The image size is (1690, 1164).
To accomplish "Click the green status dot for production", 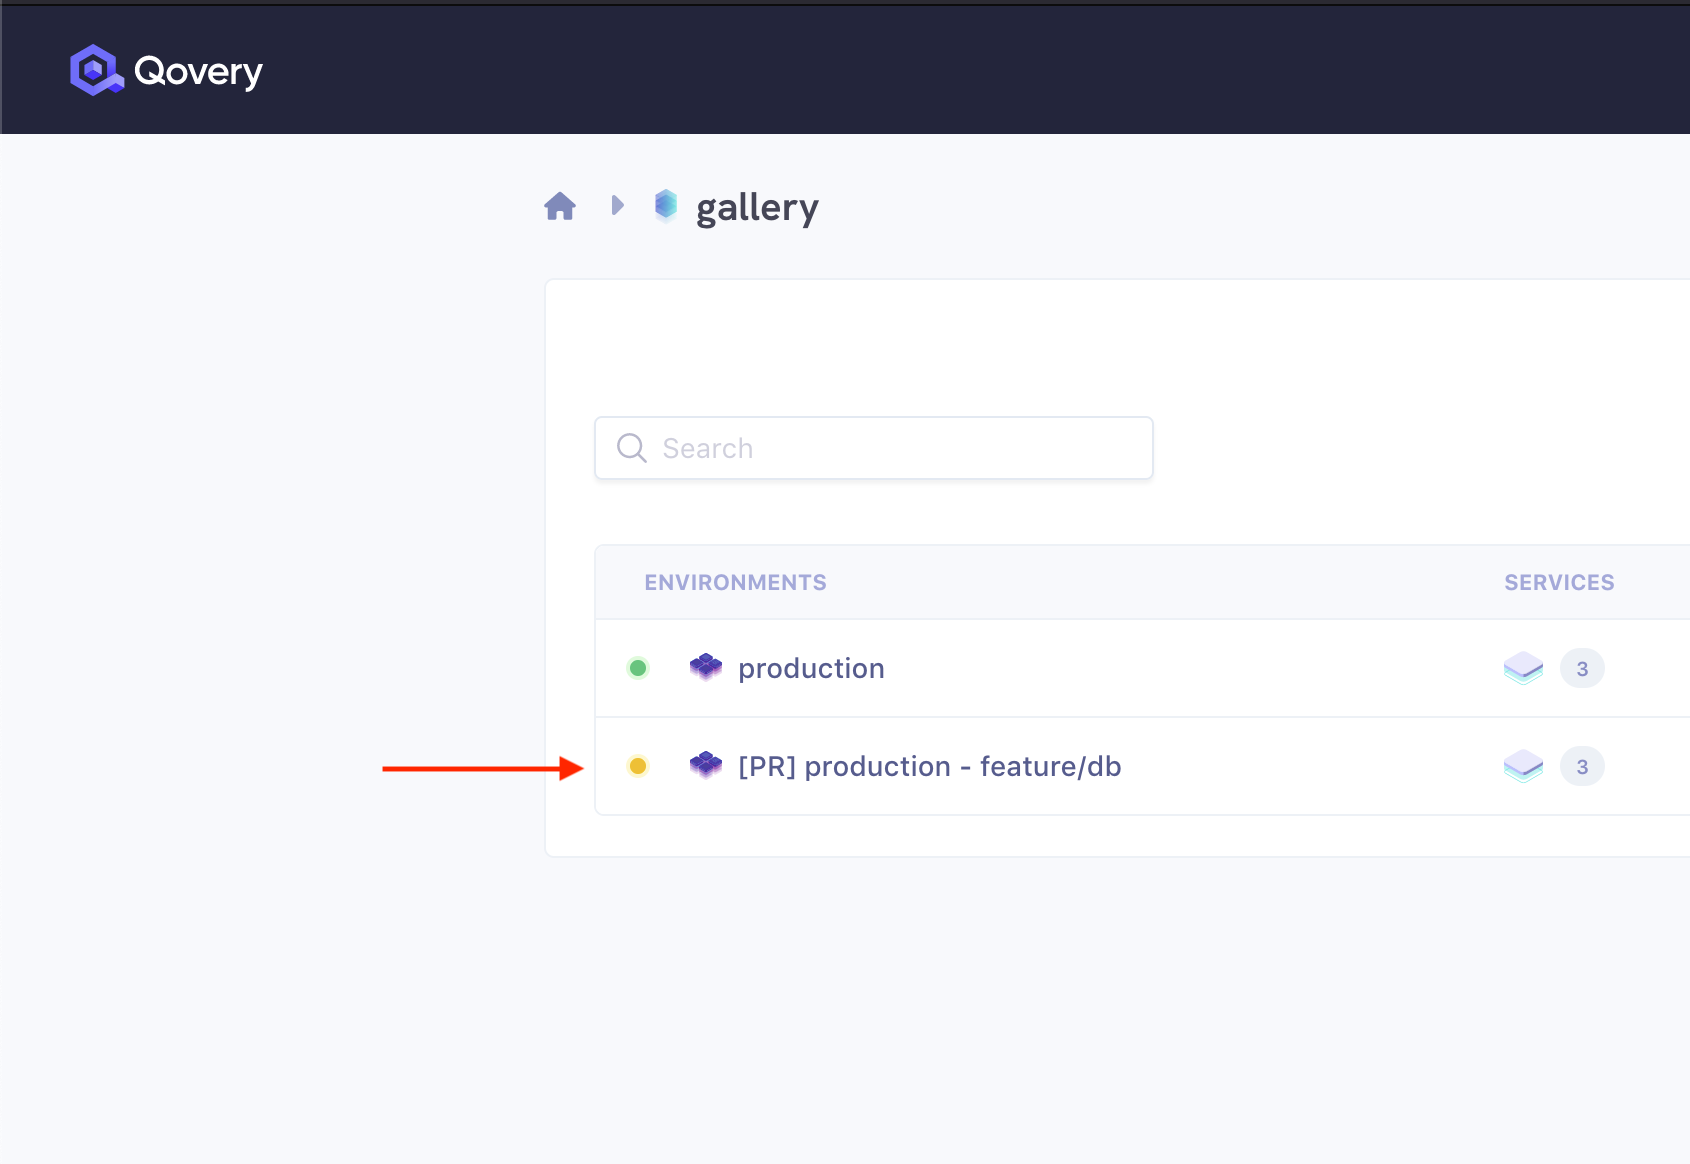I will [x=638, y=668].
